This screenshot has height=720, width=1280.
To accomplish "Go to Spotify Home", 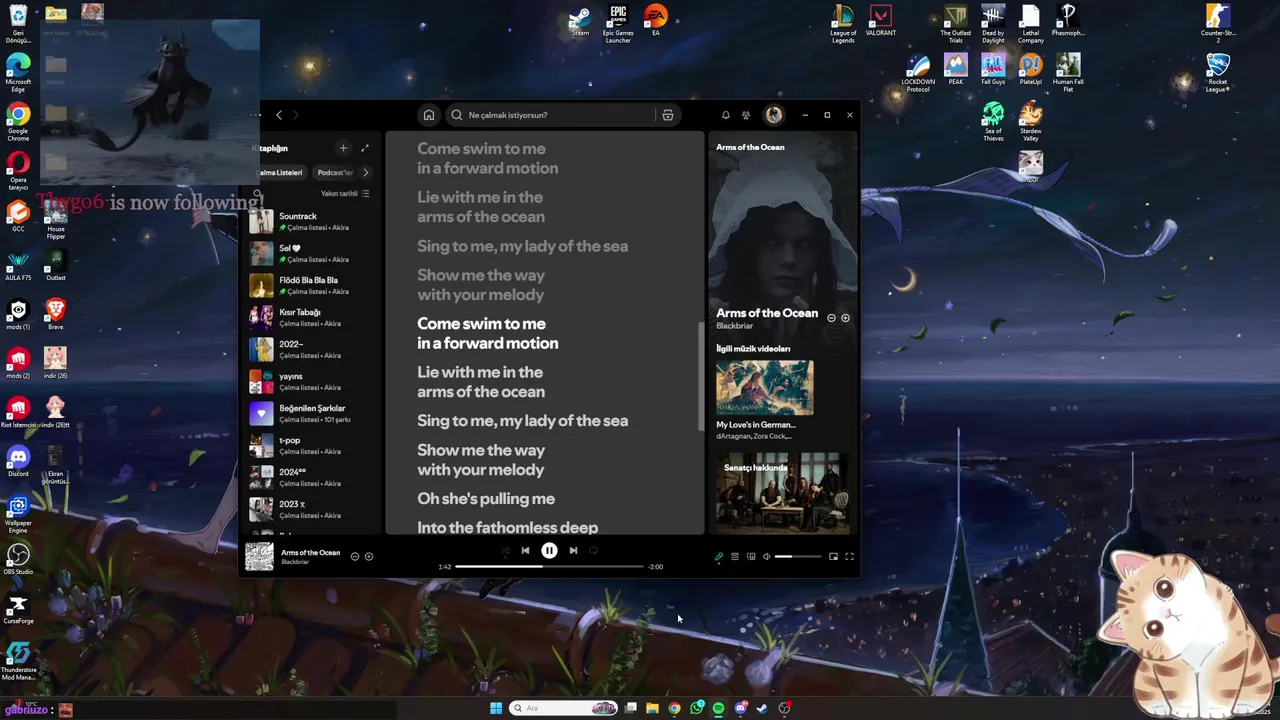I will pos(429,115).
